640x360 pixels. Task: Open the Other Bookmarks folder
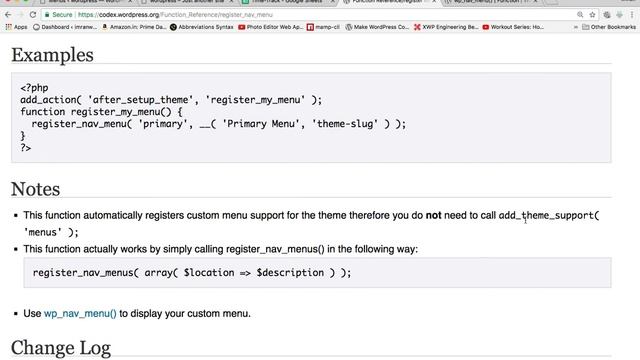tap(609, 27)
